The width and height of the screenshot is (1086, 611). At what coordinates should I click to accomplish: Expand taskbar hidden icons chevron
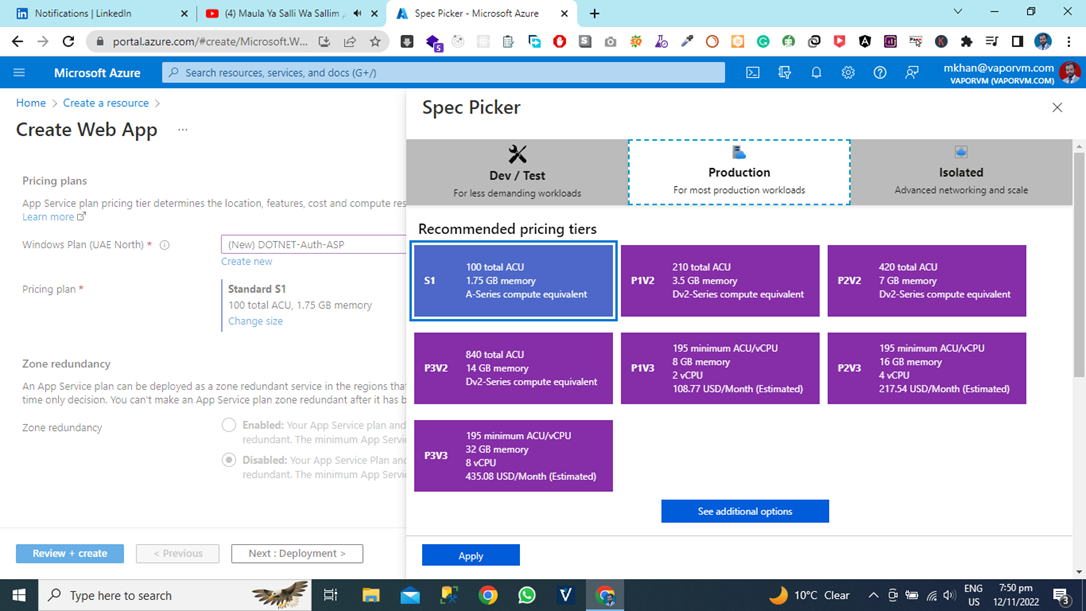873,595
